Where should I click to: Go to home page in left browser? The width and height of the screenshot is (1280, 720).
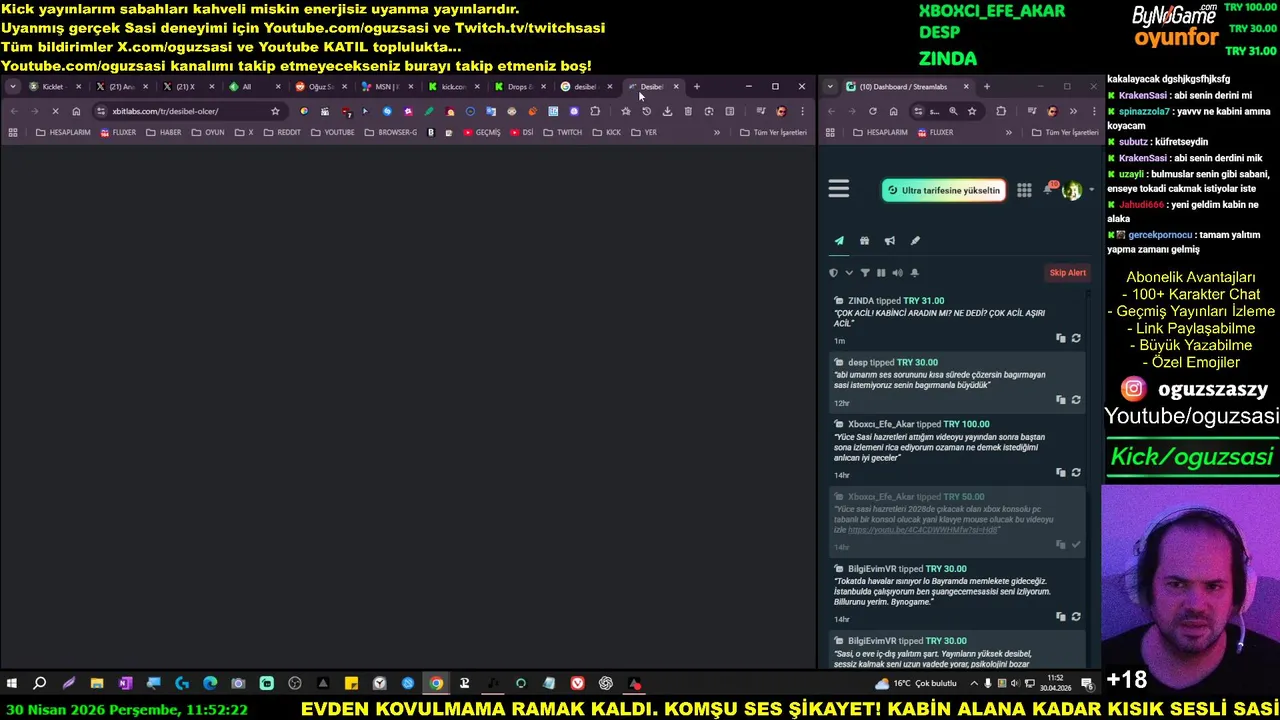point(76,111)
